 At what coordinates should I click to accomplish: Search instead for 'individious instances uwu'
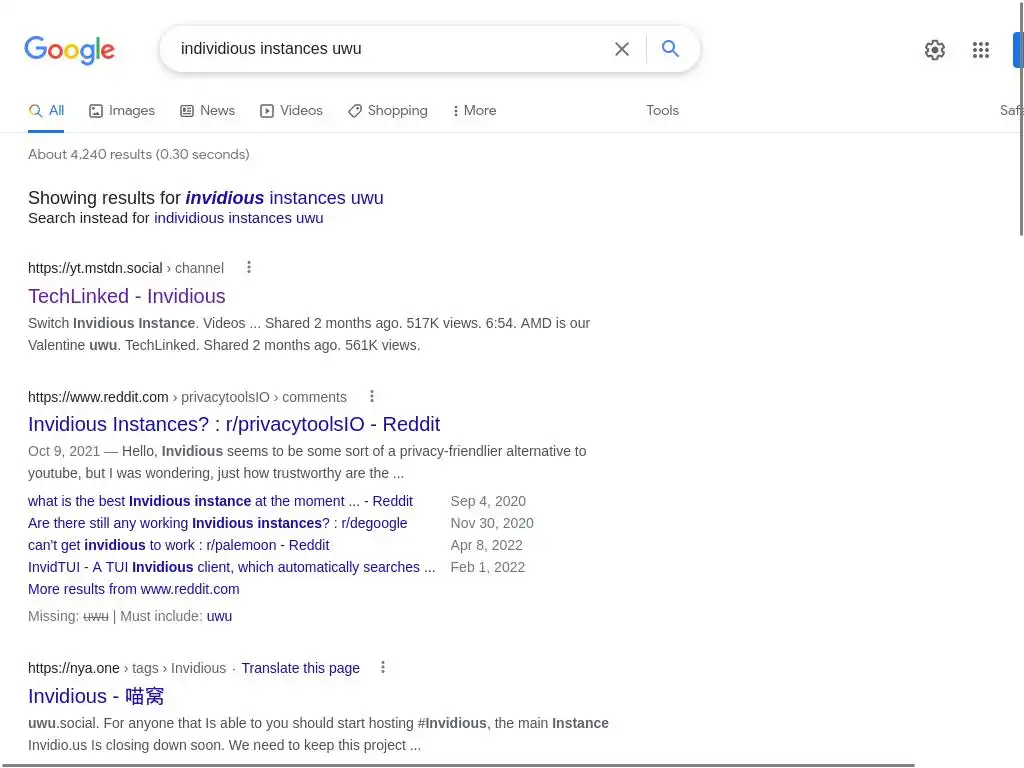pos(238,218)
